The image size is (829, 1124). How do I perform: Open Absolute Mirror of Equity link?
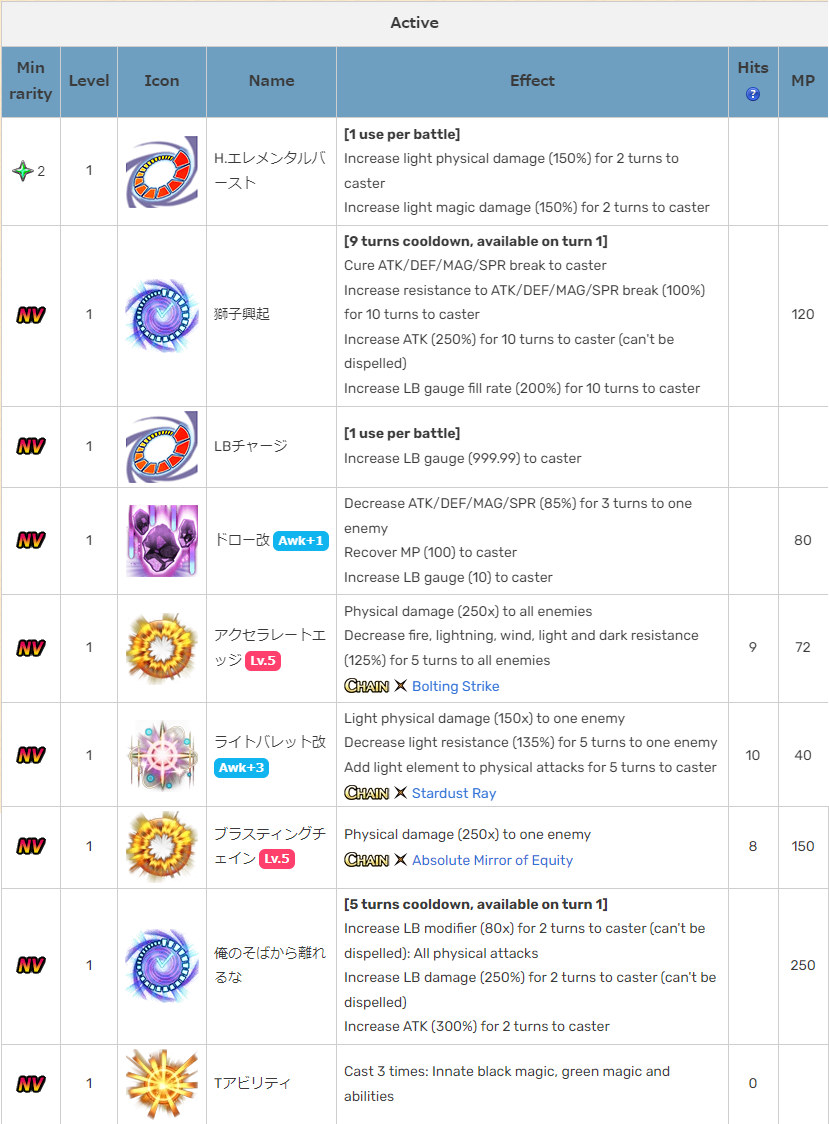click(492, 860)
